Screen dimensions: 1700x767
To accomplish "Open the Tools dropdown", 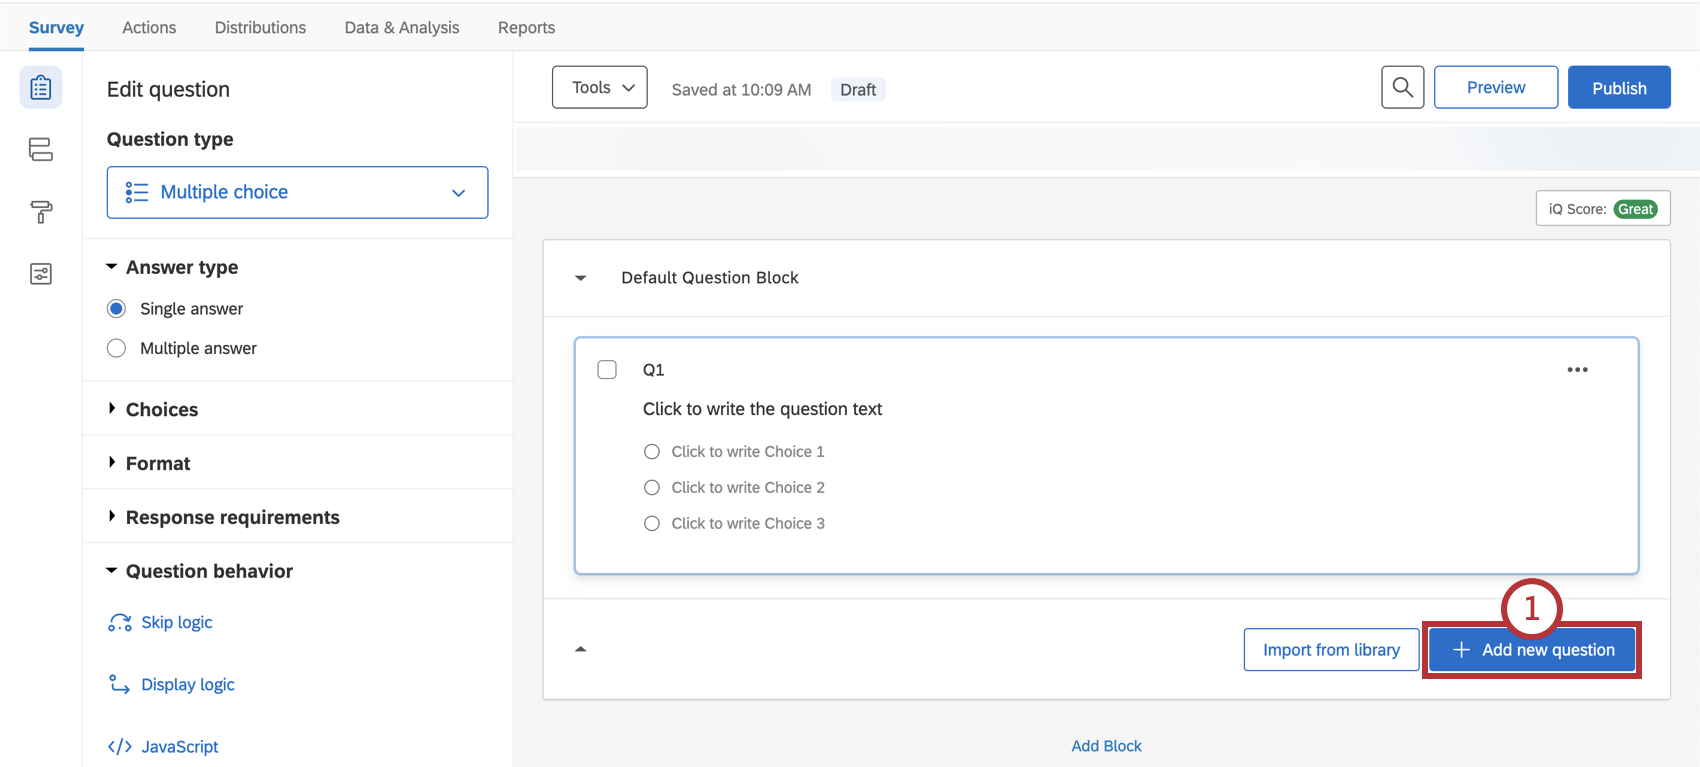I will (599, 88).
